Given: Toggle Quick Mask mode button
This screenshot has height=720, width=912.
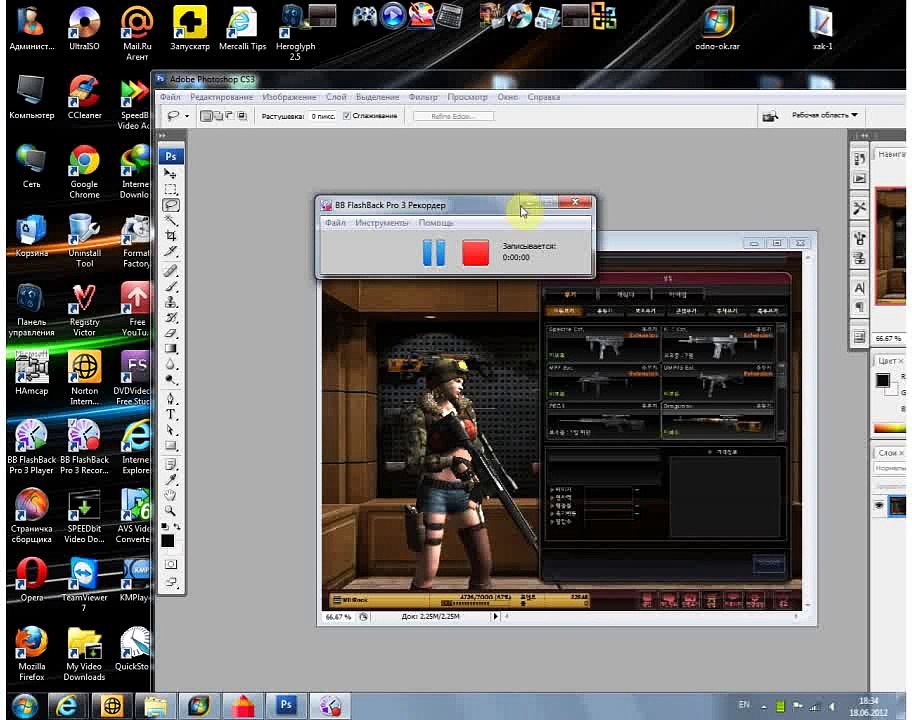Looking at the screenshot, I should click(x=170, y=564).
